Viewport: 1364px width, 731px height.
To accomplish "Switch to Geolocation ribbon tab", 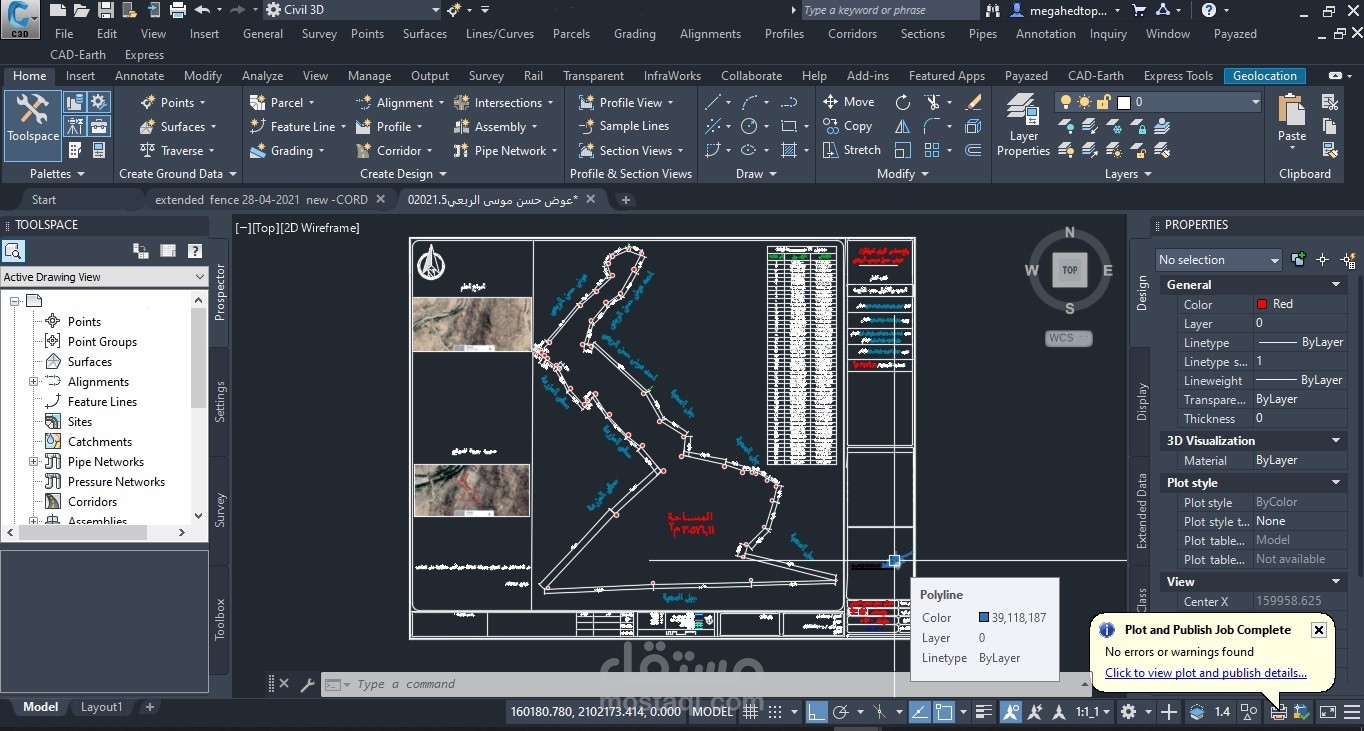I will [1264, 76].
